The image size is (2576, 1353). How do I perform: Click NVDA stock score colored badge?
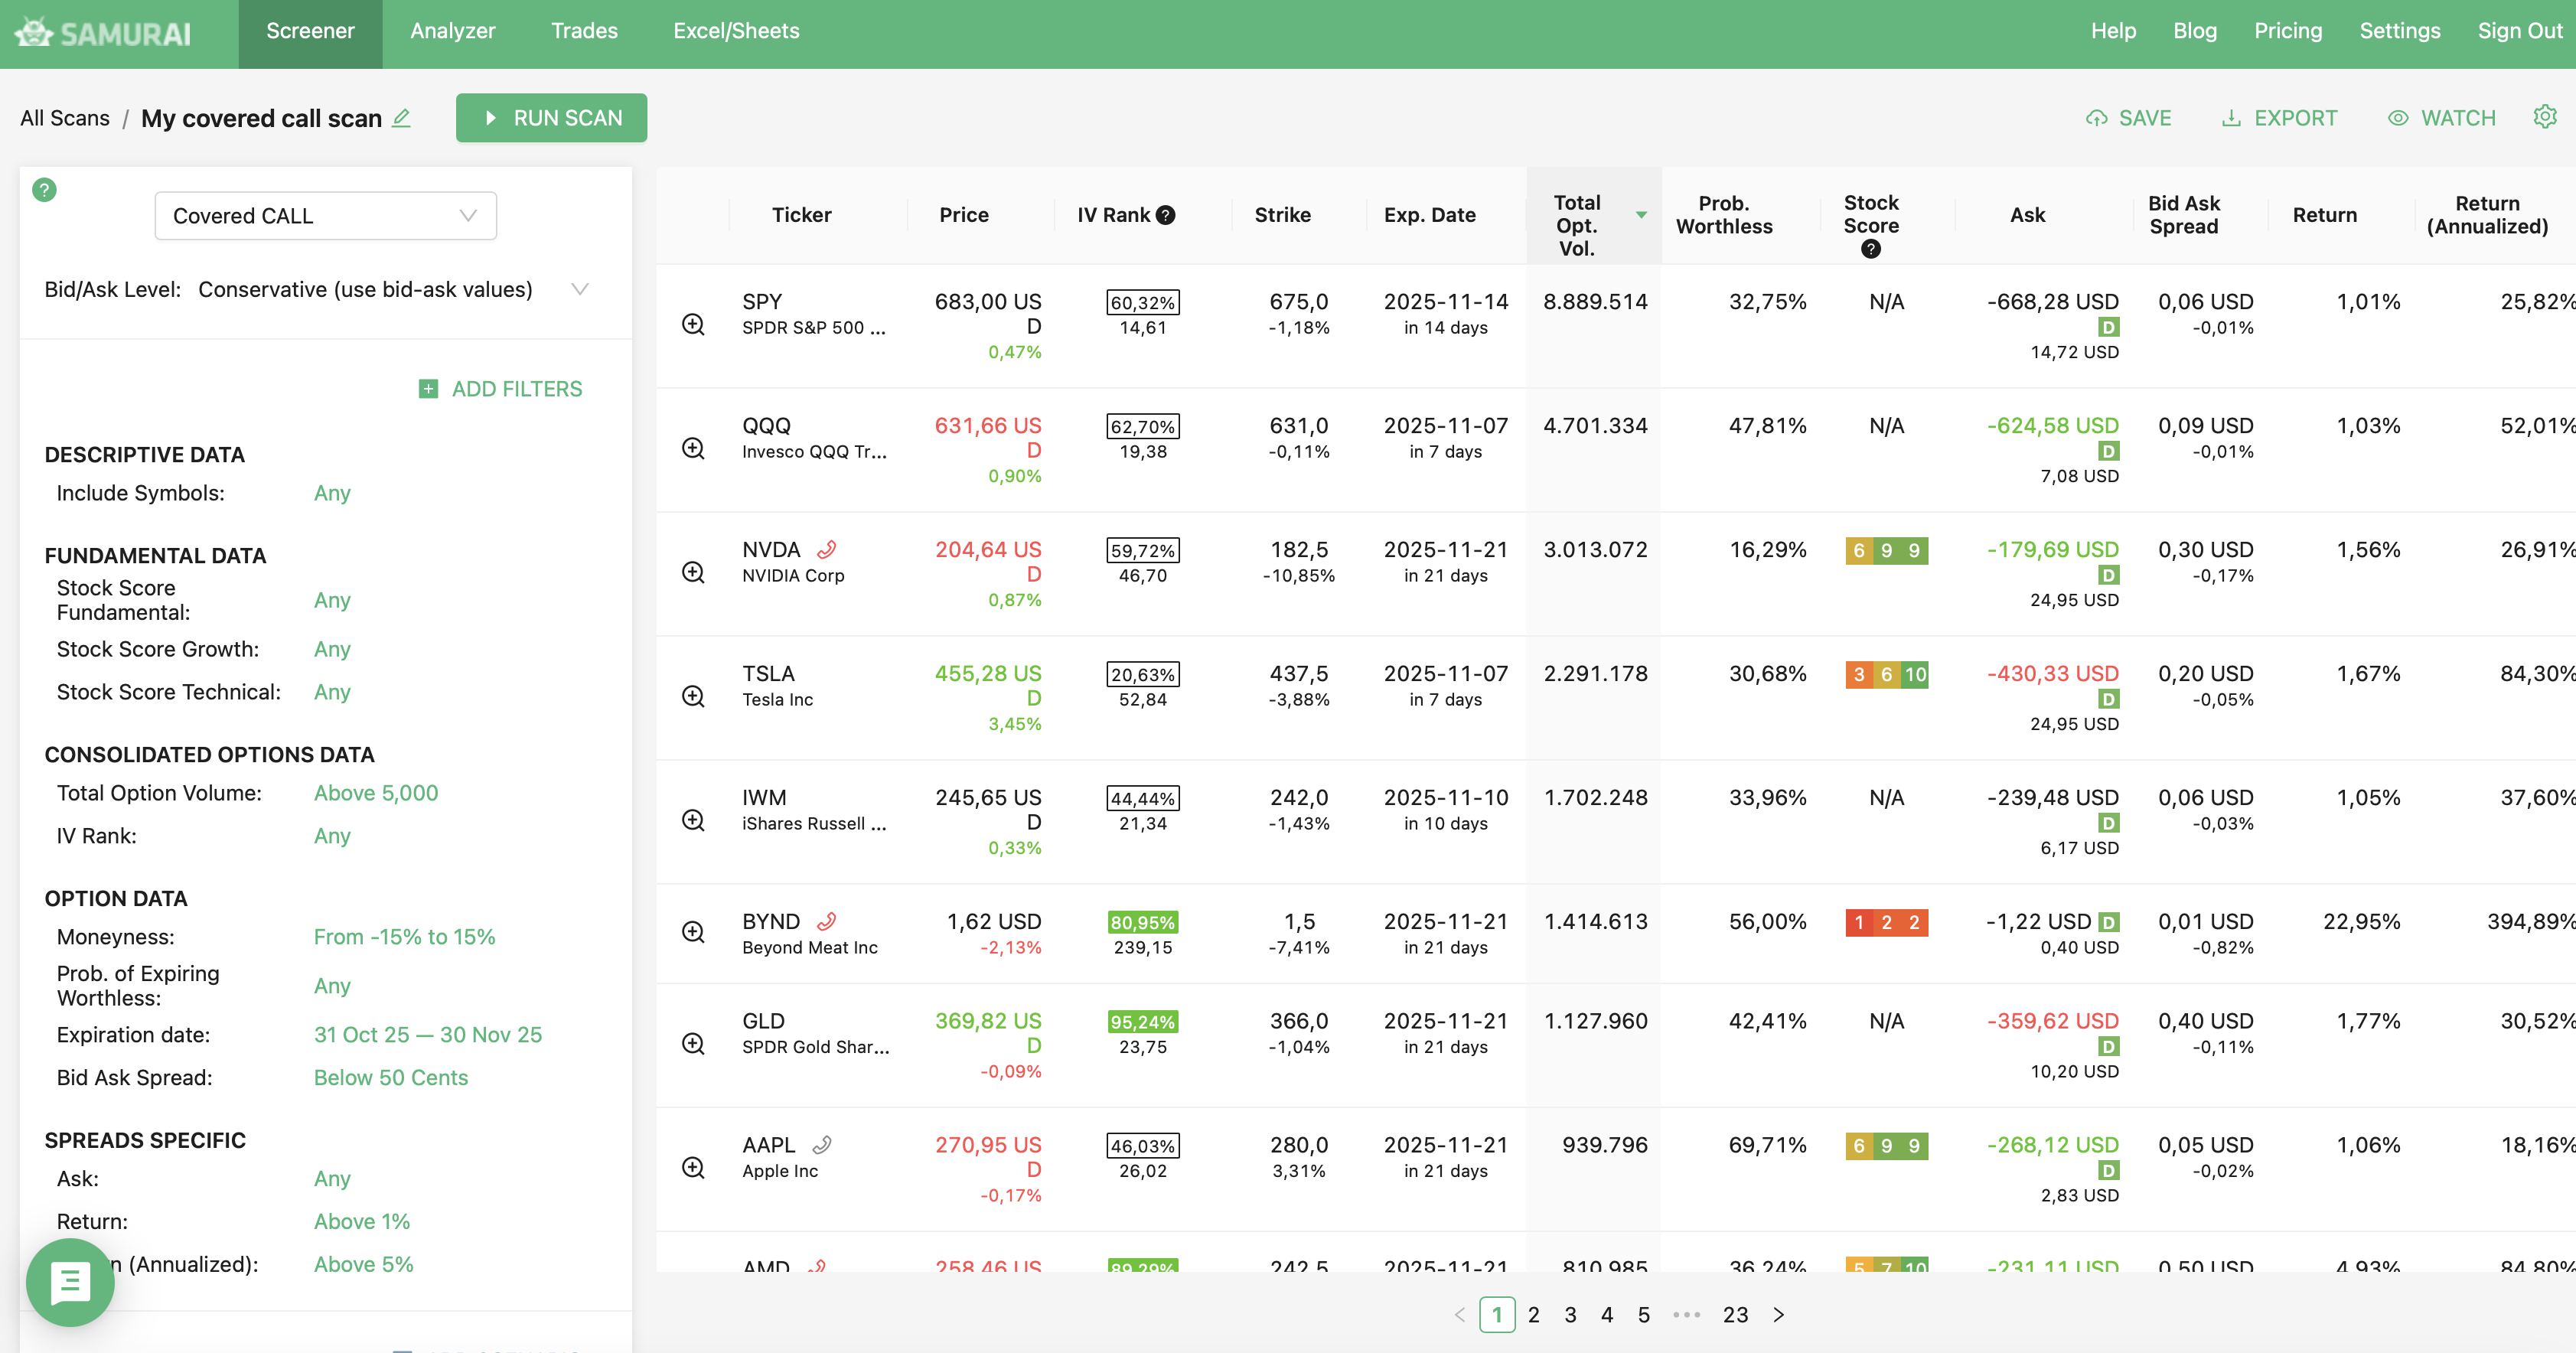tap(1886, 550)
